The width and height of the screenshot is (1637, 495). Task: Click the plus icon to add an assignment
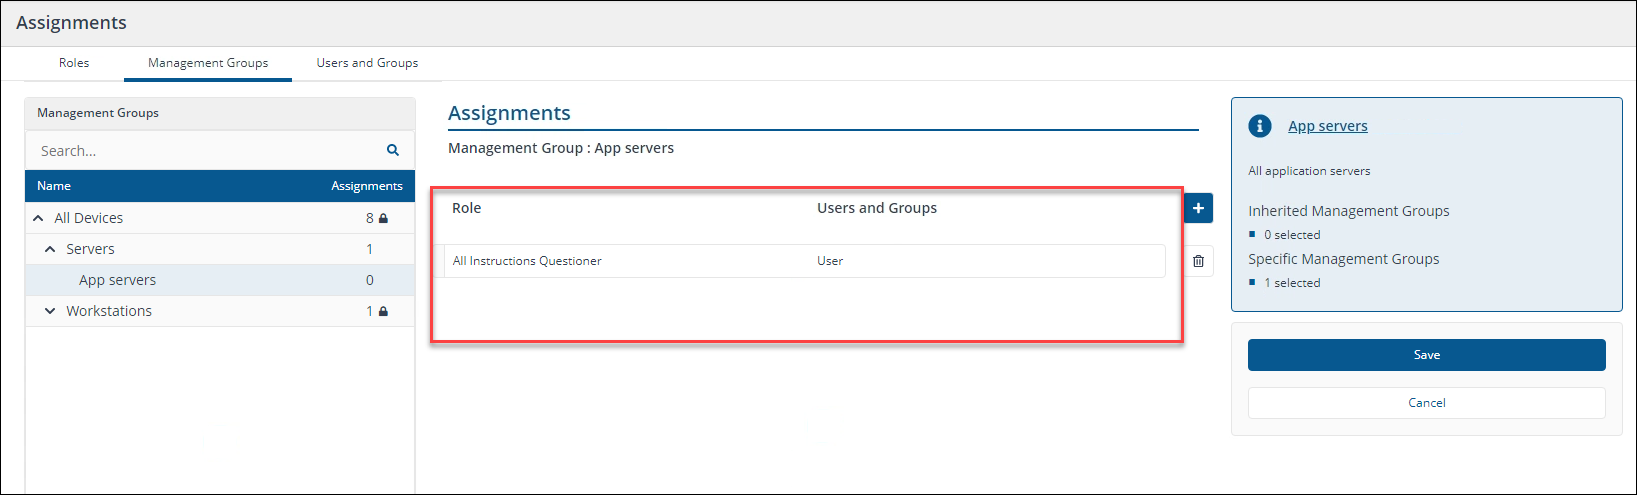coord(1198,208)
